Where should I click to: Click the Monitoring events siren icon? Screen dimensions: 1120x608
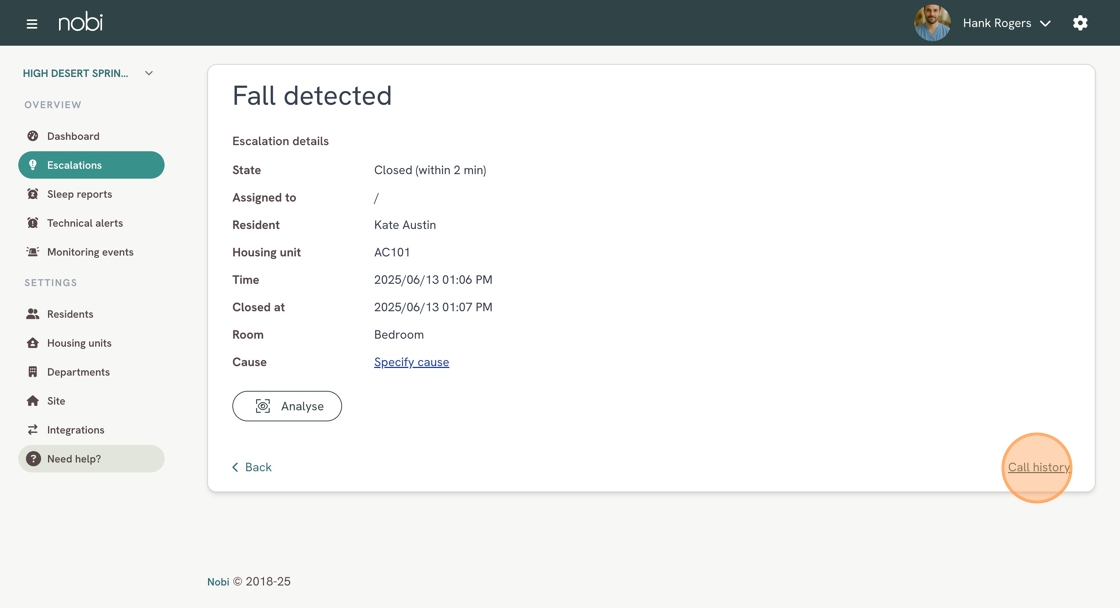tap(33, 251)
